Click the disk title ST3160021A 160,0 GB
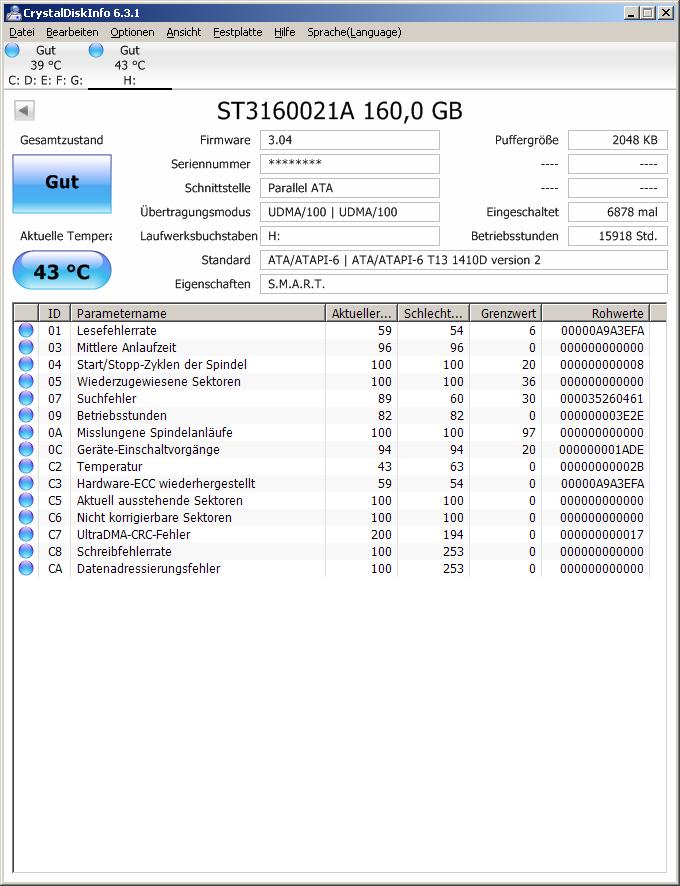680x886 pixels. [340, 111]
